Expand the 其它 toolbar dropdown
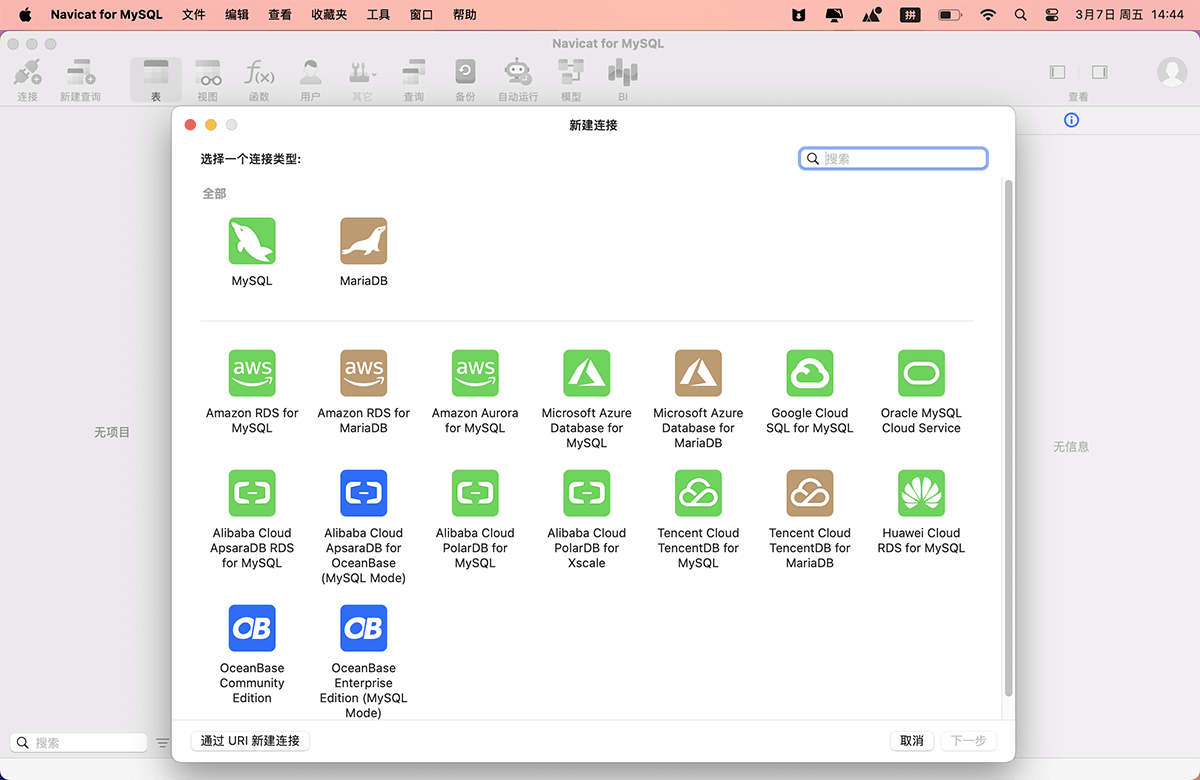This screenshot has height=780, width=1200. [x=362, y=80]
